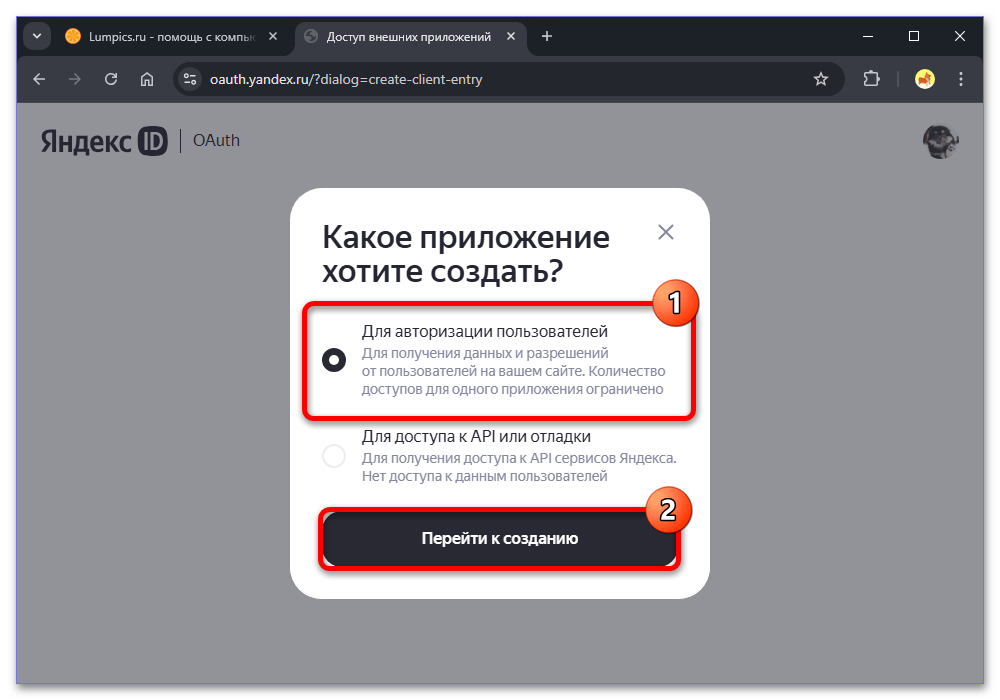Image resolution: width=1000 pixels, height=700 pixels.
Task: Expand the tab search dropdown
Action: click(37, 36)
